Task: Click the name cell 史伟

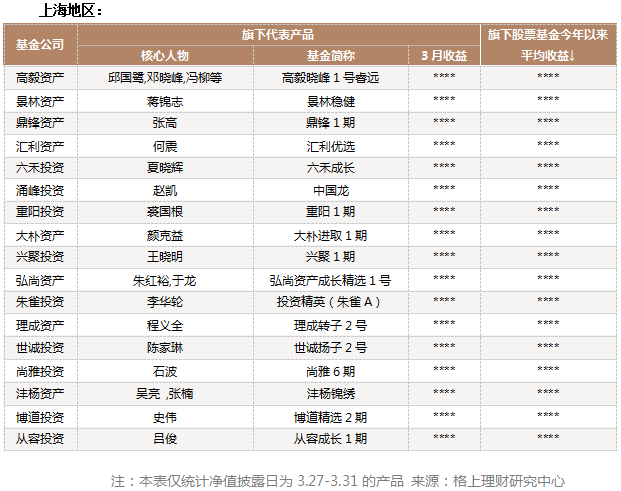Action: click(165, 418)
